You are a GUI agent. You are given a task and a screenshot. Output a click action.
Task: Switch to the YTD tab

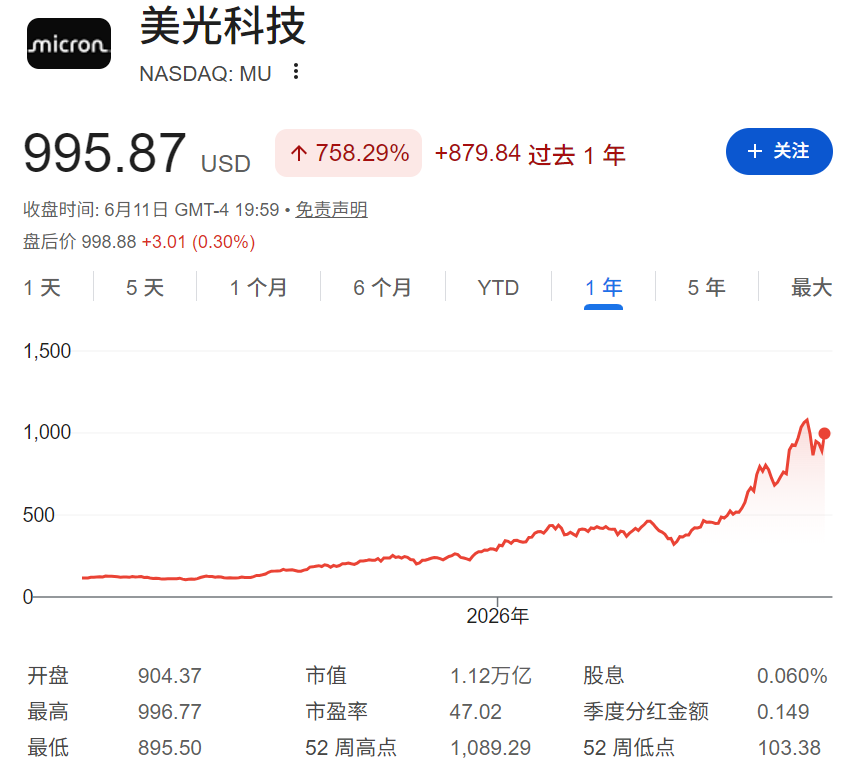(498, 287)
